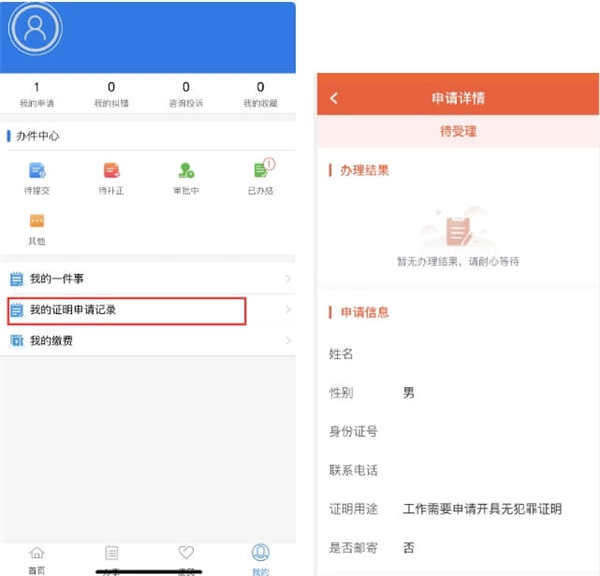Open 我的申请 count of 1
Screen dimensions: 600x576
click(x=37, y=94)
